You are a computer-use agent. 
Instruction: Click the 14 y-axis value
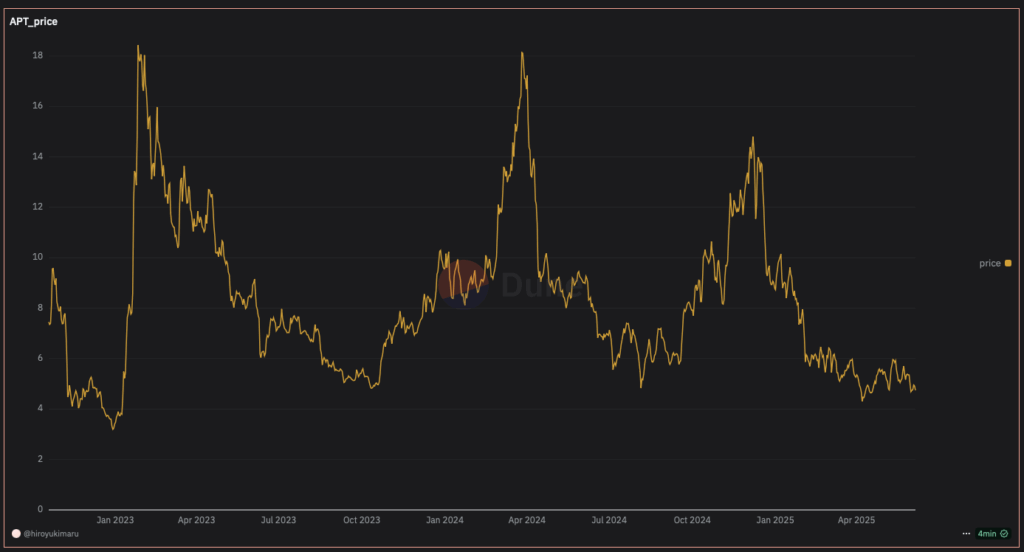point(38,156)
